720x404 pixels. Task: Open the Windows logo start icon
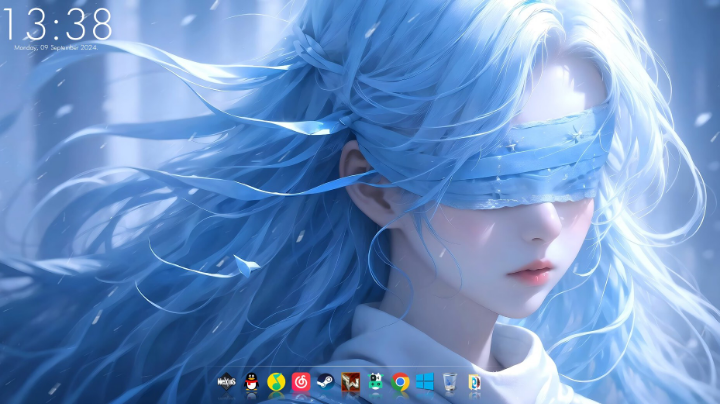[425, 382]
